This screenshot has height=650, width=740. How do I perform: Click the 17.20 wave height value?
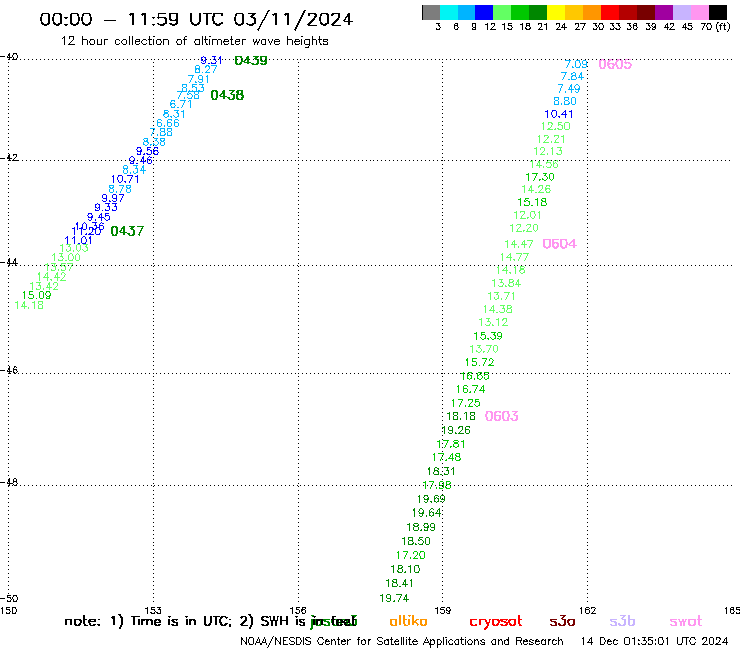pyautogui.click(x=411, y=556)
